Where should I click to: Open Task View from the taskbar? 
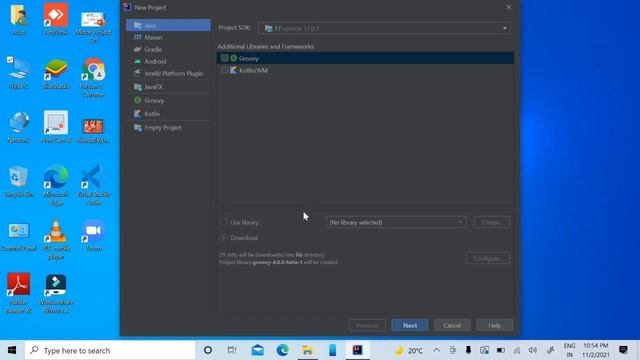click(232, 350)
